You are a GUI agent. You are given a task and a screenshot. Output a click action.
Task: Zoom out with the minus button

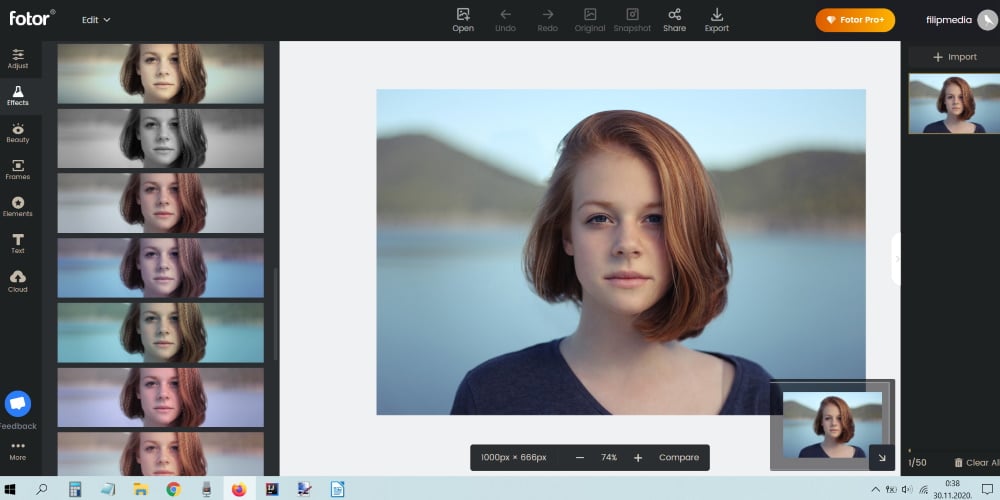click(x=580, y=457)
